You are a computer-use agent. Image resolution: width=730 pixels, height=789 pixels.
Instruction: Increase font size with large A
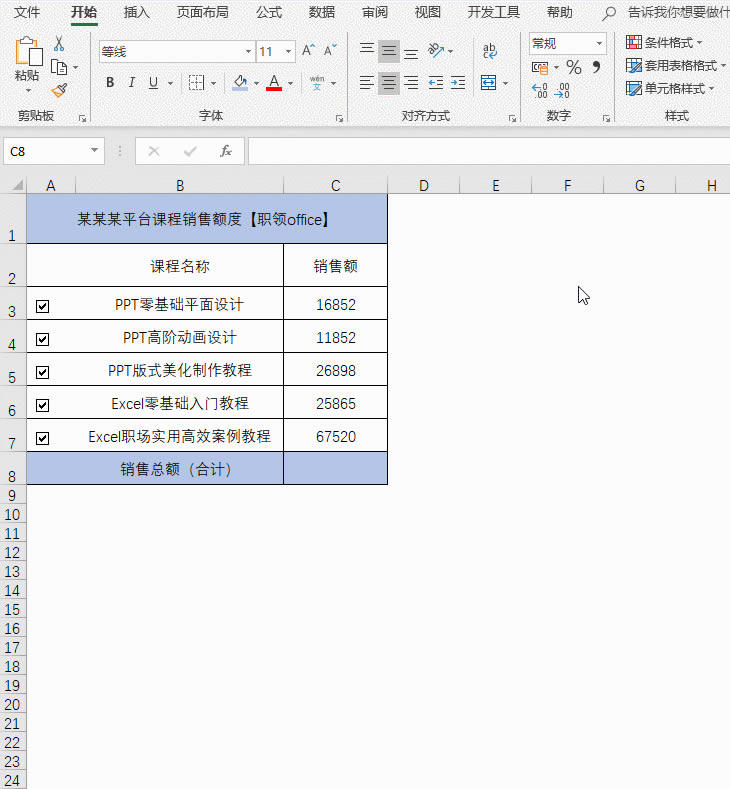308,51
